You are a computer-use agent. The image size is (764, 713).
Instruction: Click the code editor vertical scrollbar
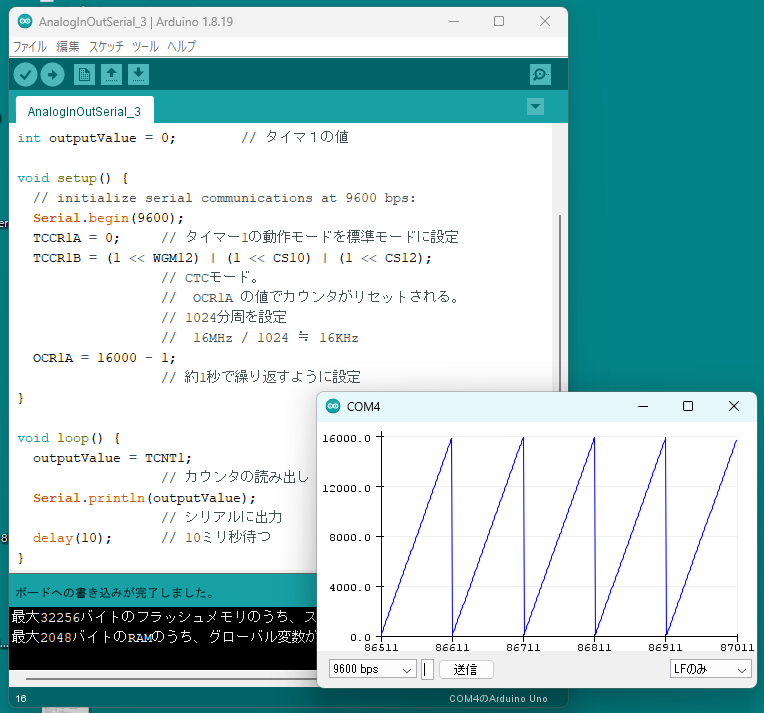(559, 300)
